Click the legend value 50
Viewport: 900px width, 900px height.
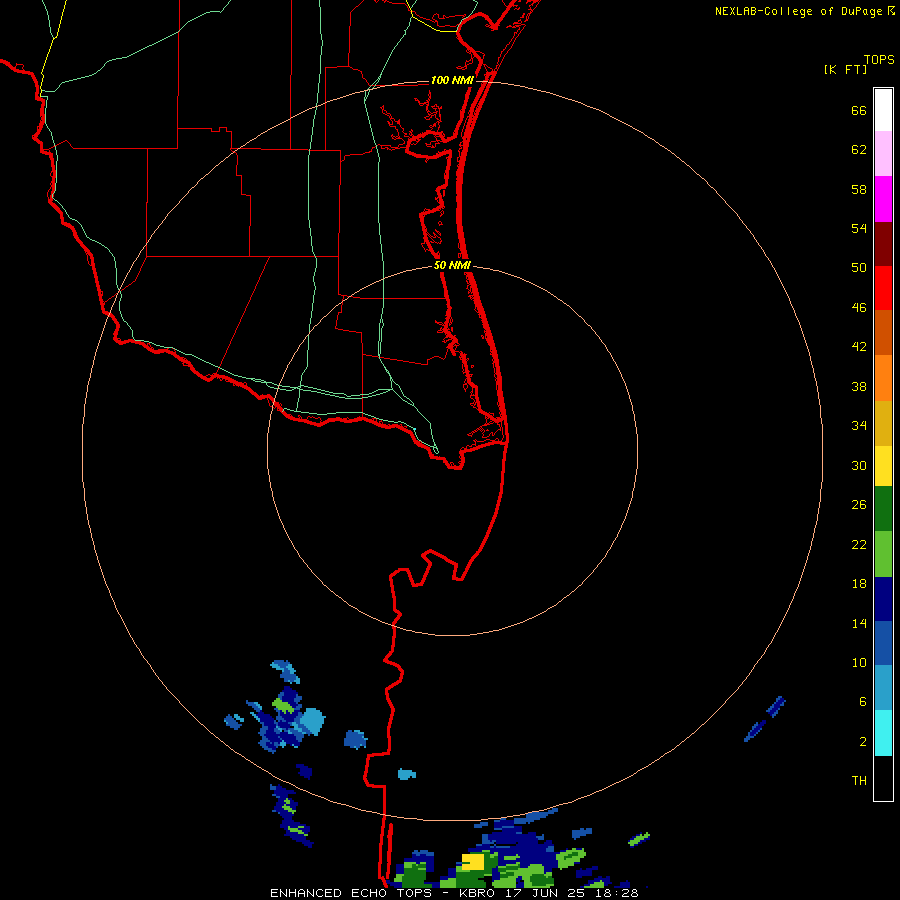(x=859, y=267)
